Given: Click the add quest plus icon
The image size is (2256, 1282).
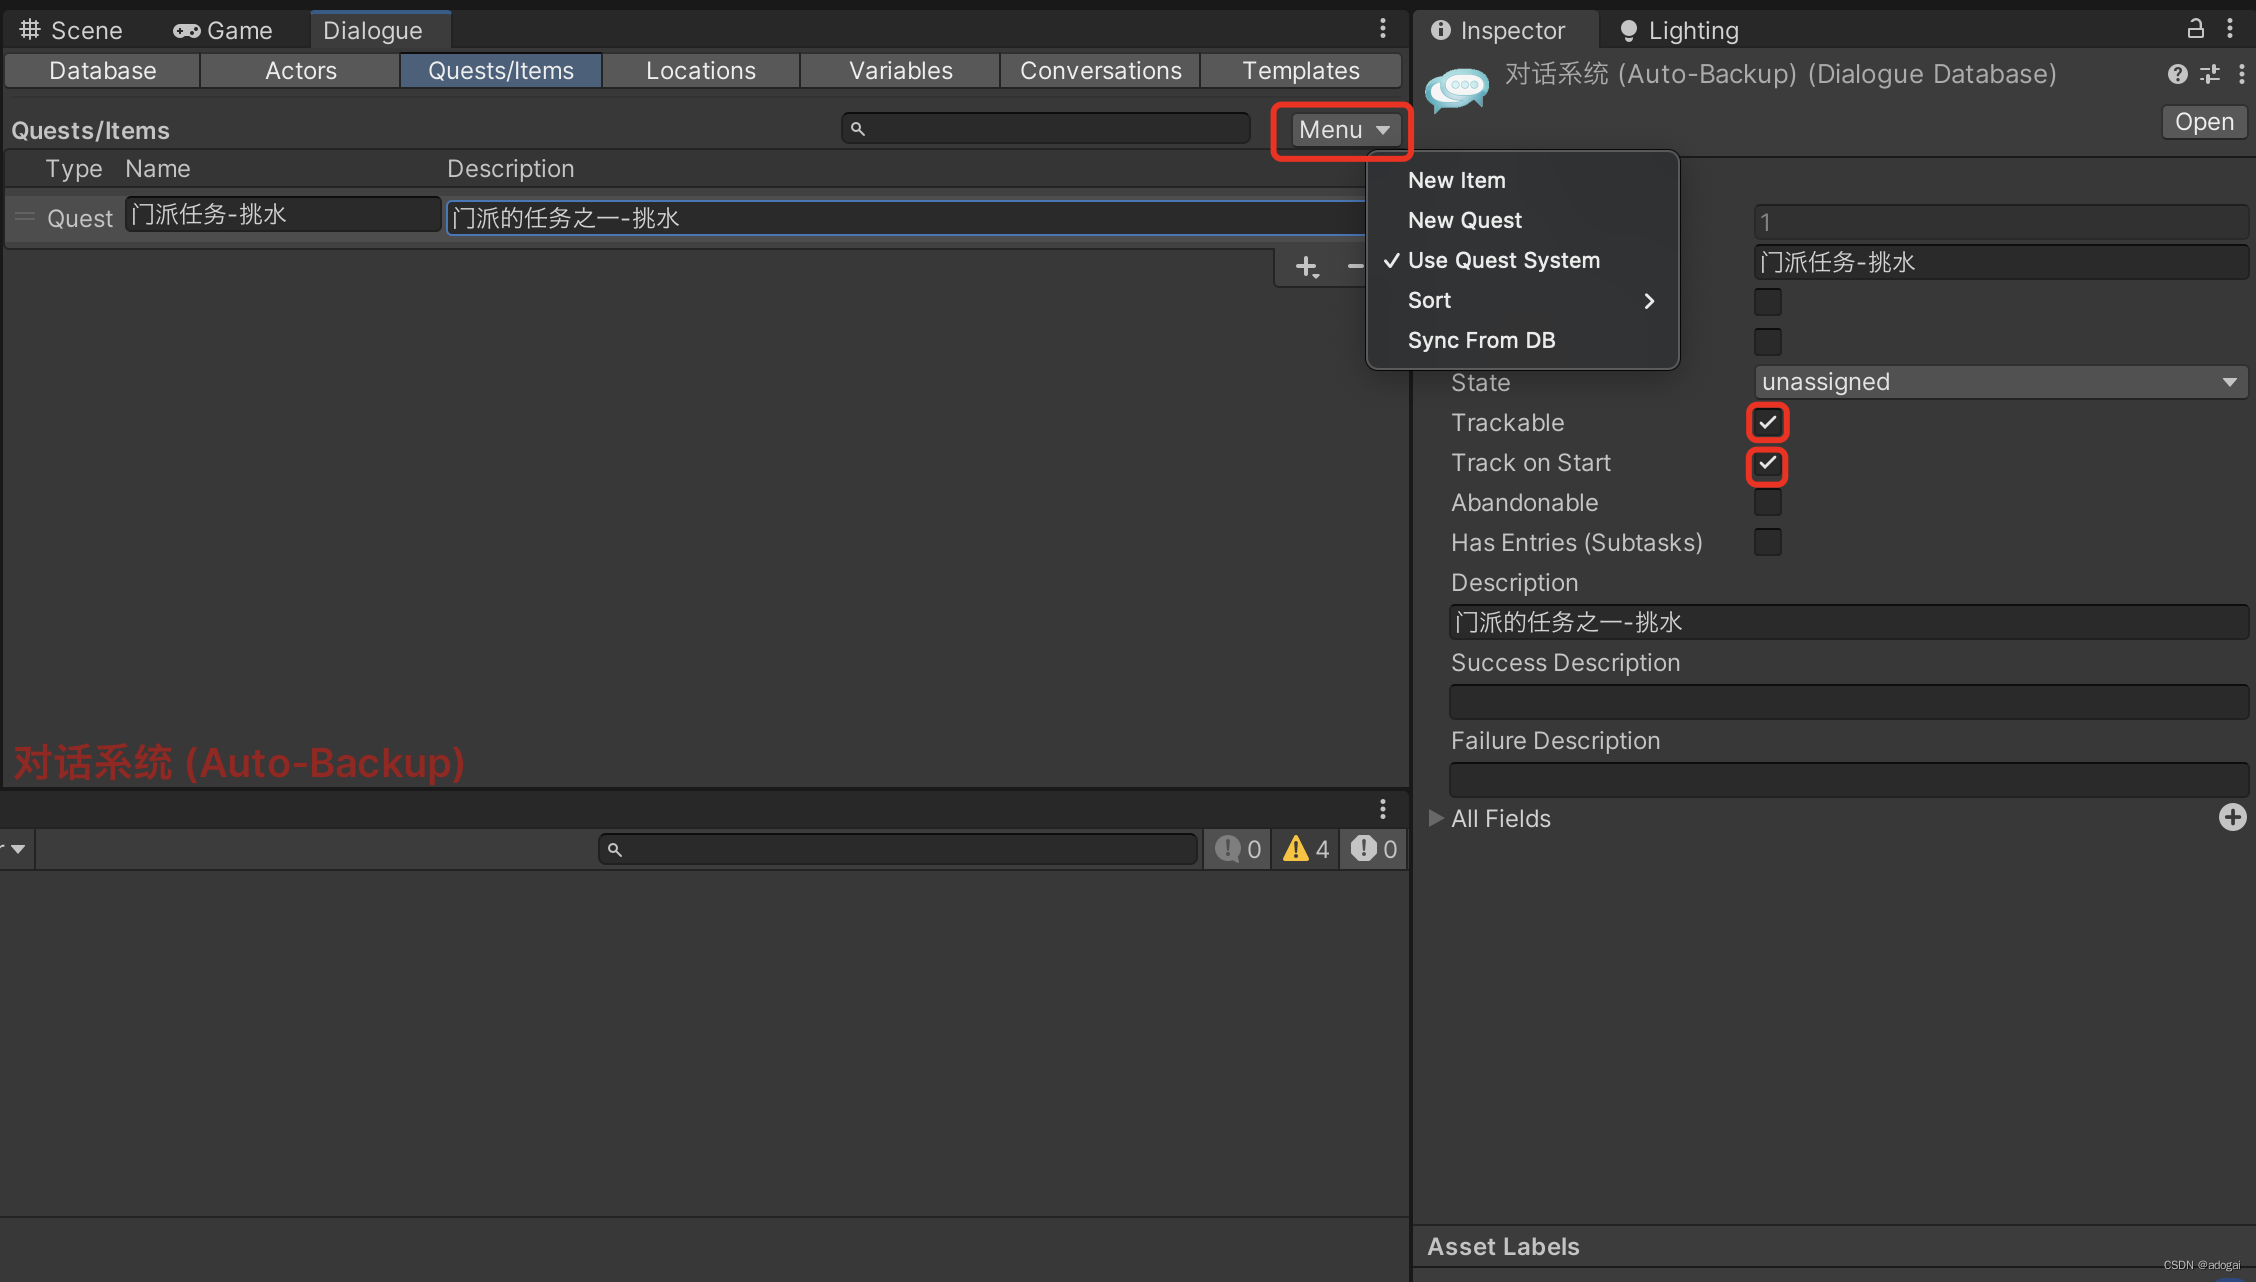Looking at the screenshot, I should coord(1306,266).
